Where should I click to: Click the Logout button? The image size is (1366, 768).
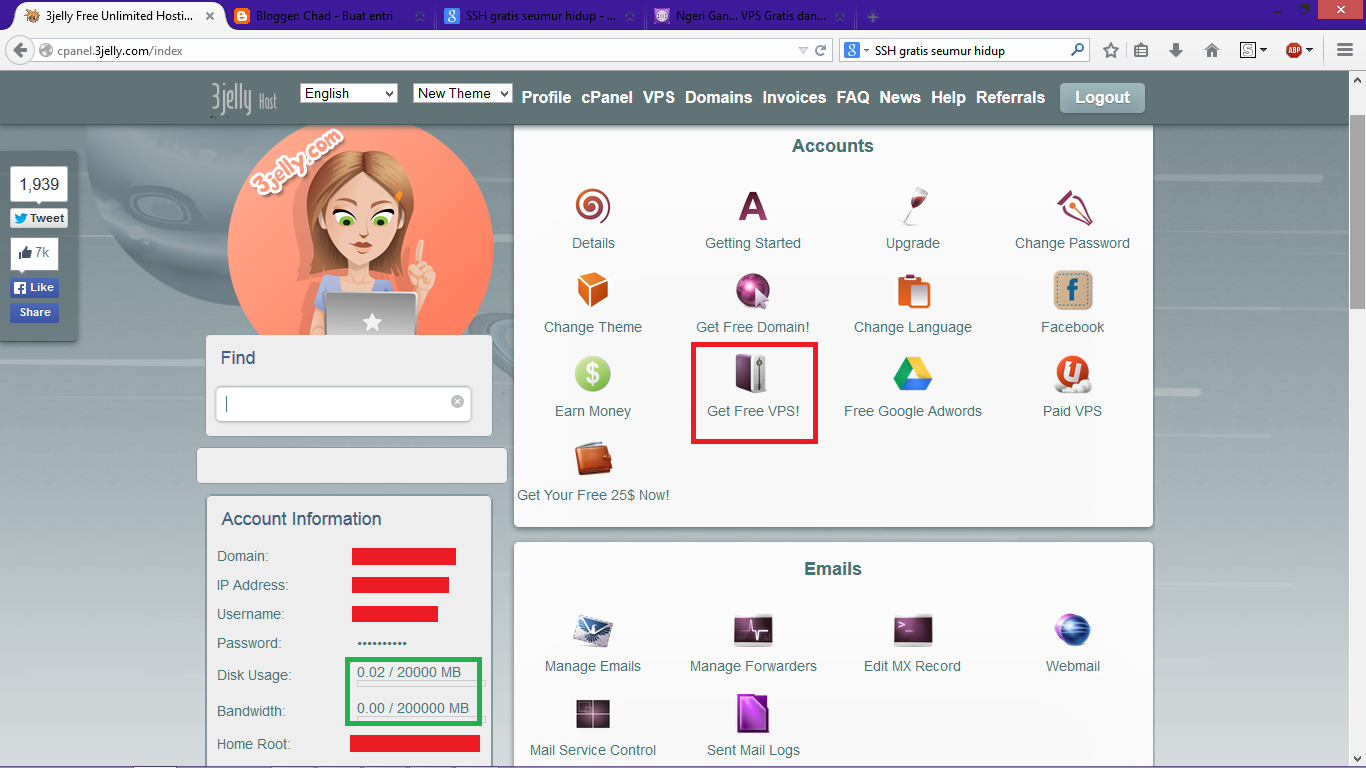click(1102, 97)
